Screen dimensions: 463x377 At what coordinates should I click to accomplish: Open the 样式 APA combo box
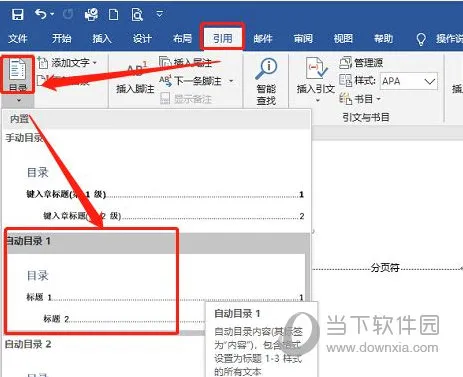point(409,81)
